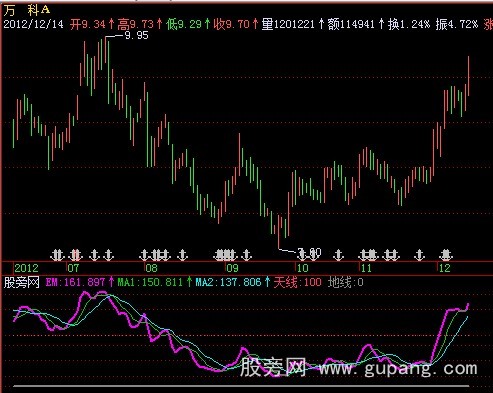Viewport: 493px width, 393px height.
Task: Click the 股旁网 indicator name in sub-panel
Action: (x=22, y=283)
